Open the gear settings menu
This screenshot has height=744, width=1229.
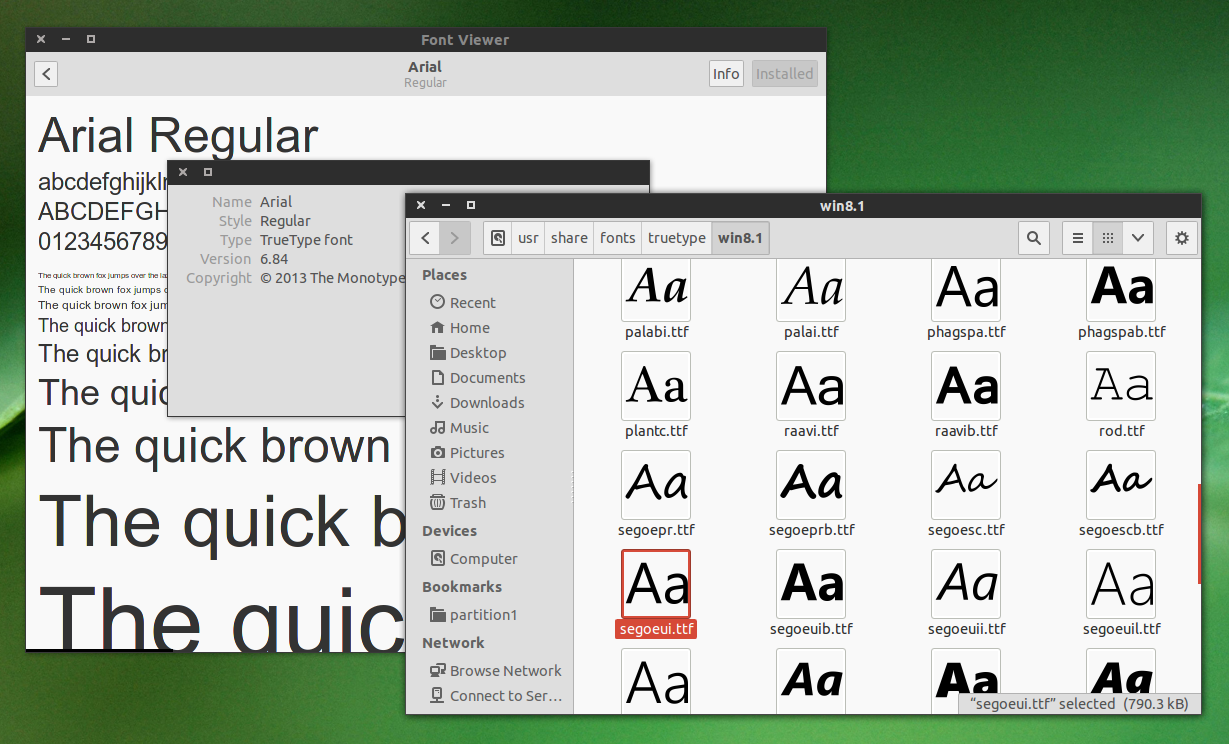point(1182,238)
